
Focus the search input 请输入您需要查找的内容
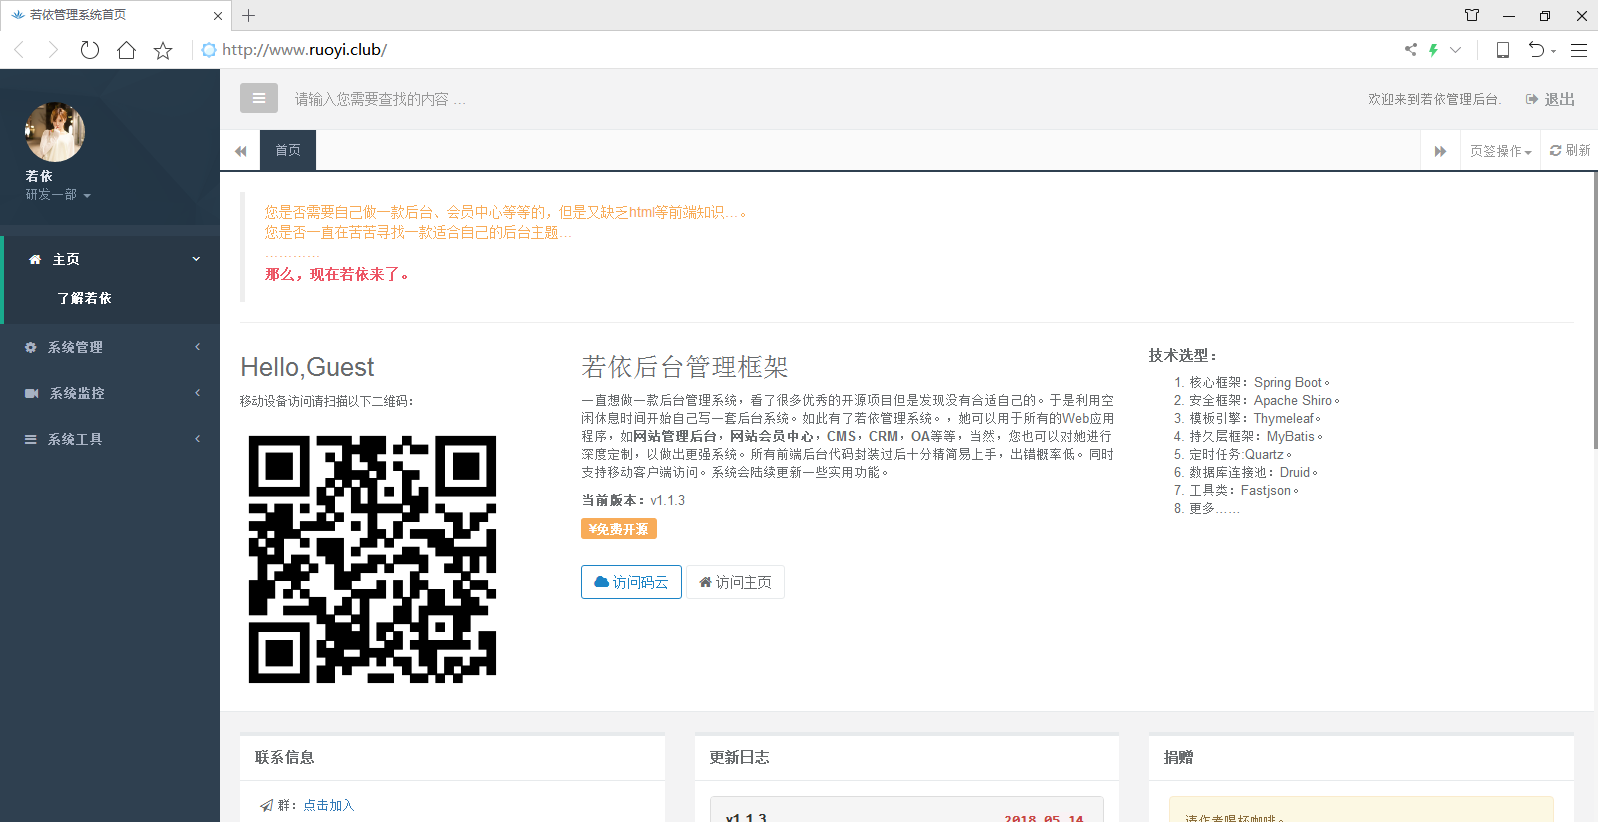(x=380, y=99)
